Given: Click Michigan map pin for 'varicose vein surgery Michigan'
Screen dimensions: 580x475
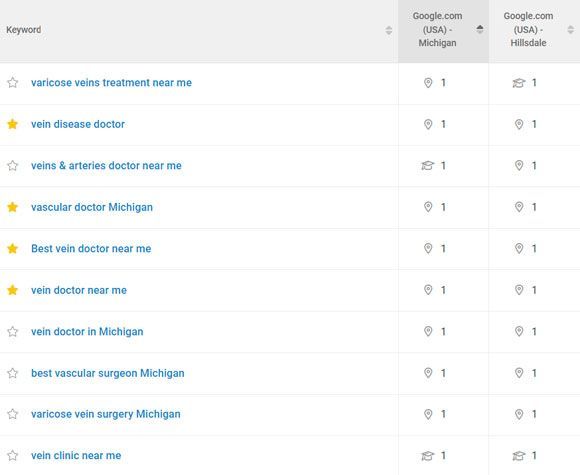Looking at the screenshot, I should [x=428, y=414].
